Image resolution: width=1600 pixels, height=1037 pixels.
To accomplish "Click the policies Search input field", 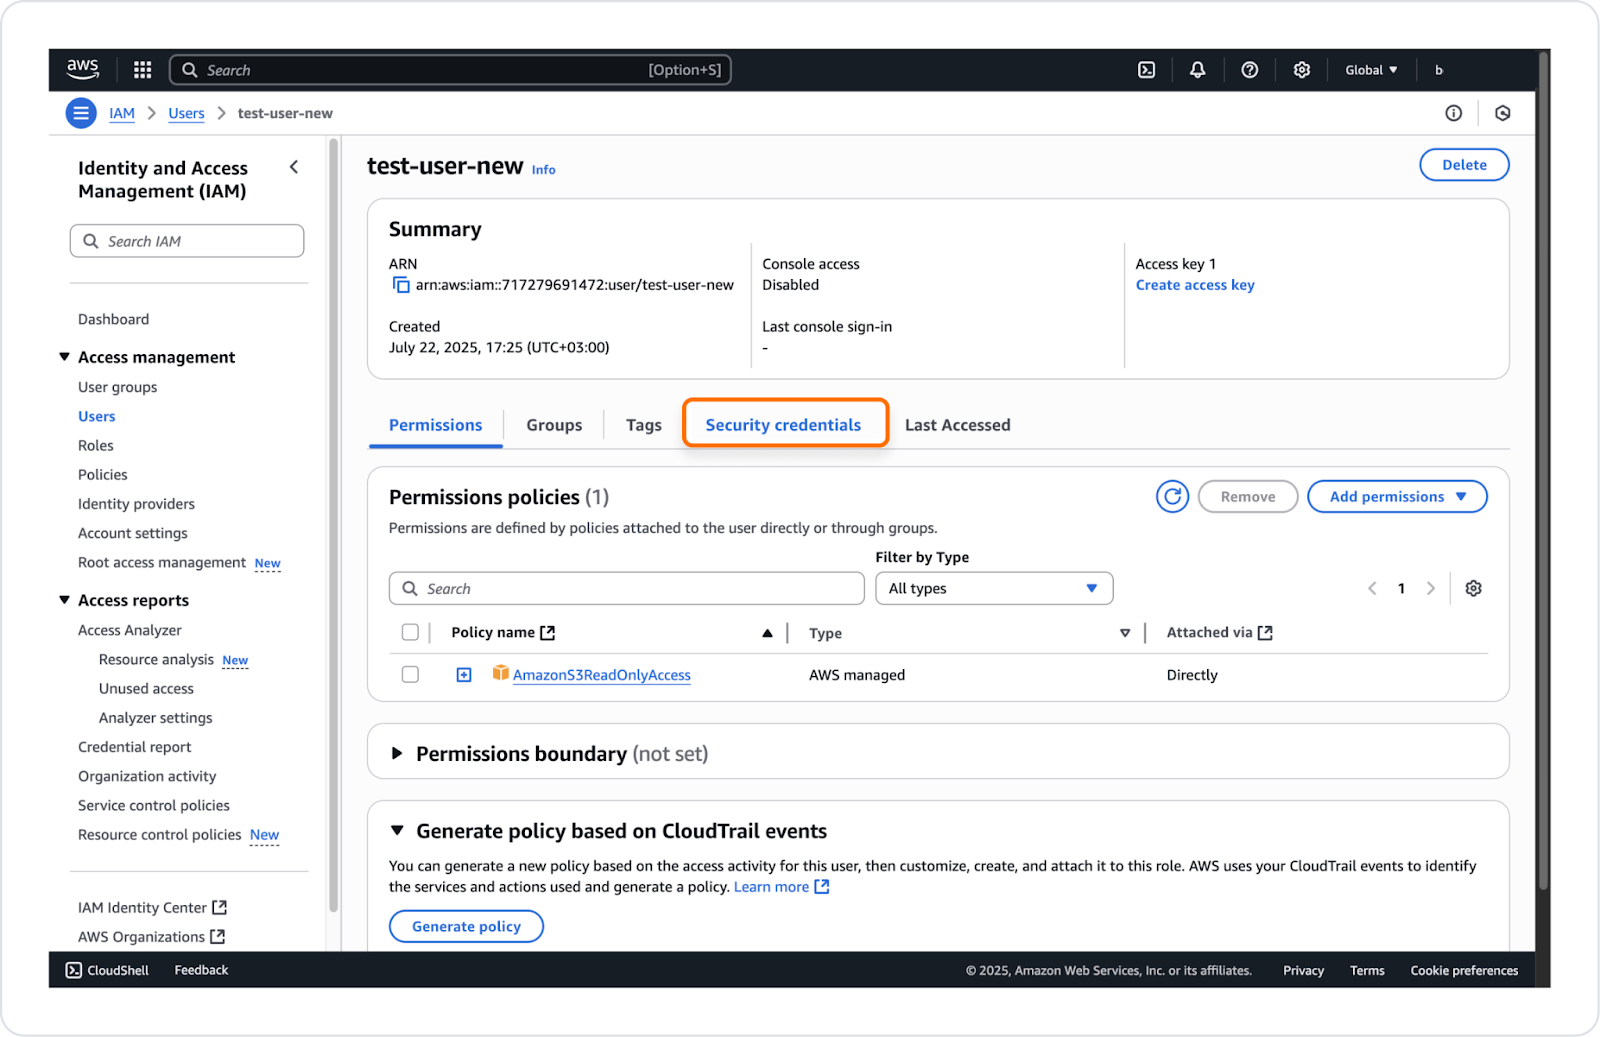I will [x=626, y=588].
